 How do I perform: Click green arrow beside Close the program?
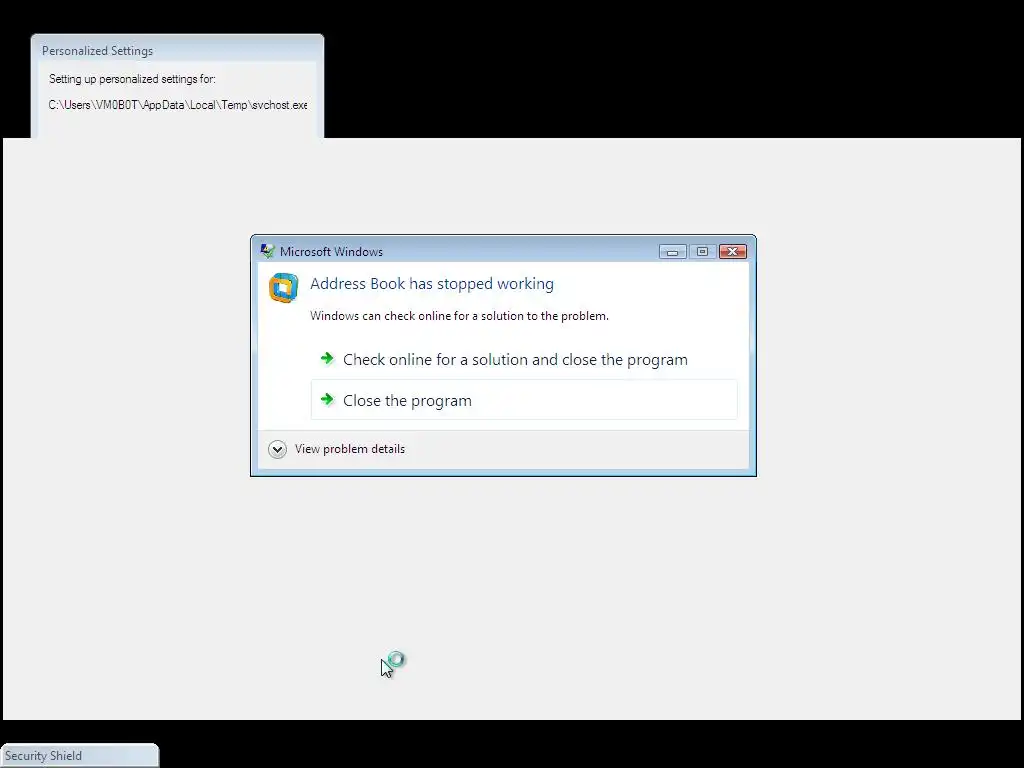click(327, 399)
